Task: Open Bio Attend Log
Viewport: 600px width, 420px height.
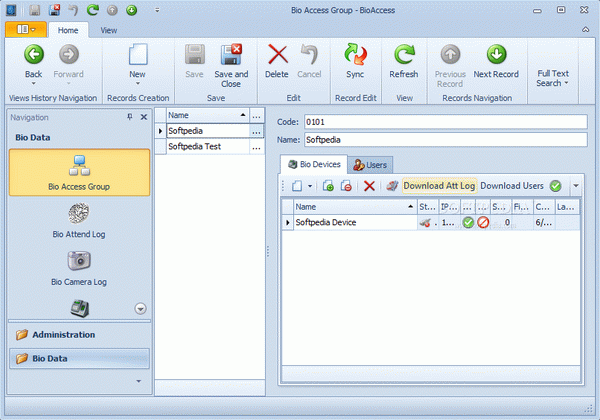Action: coord(79,221)
